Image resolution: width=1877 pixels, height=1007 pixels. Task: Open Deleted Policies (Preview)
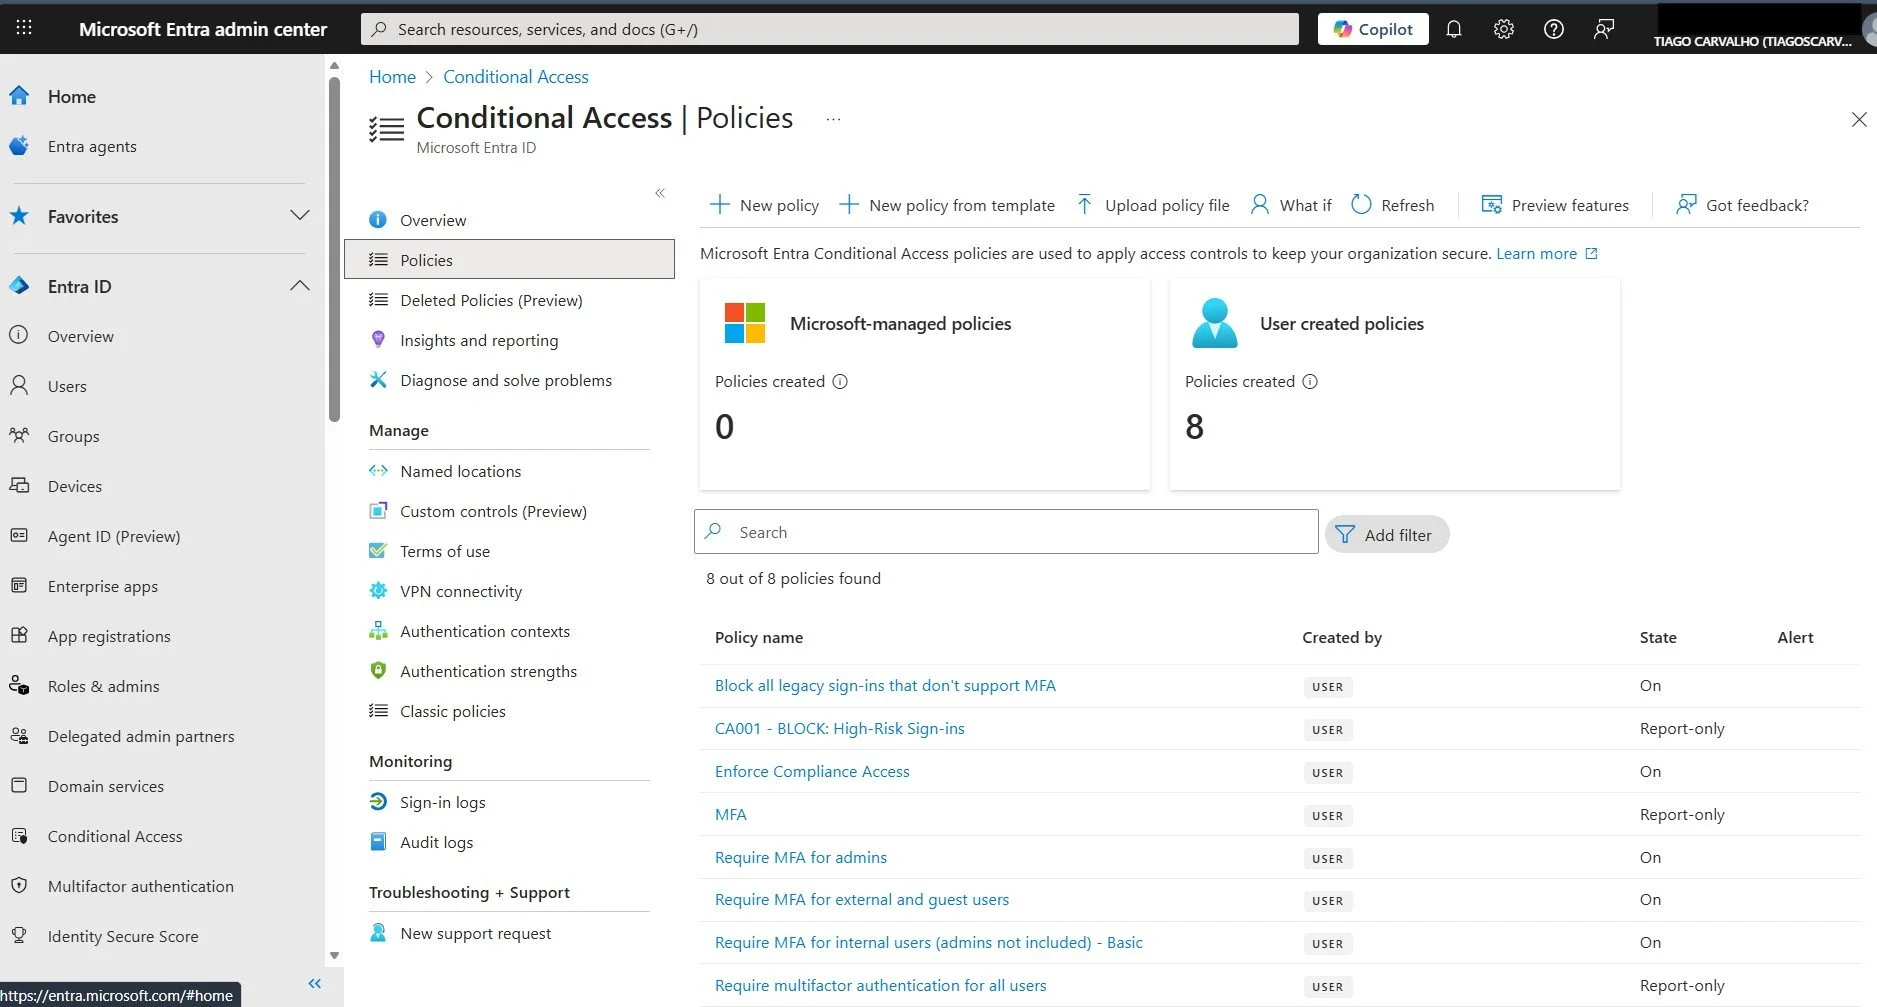click(x=491, y=300)
